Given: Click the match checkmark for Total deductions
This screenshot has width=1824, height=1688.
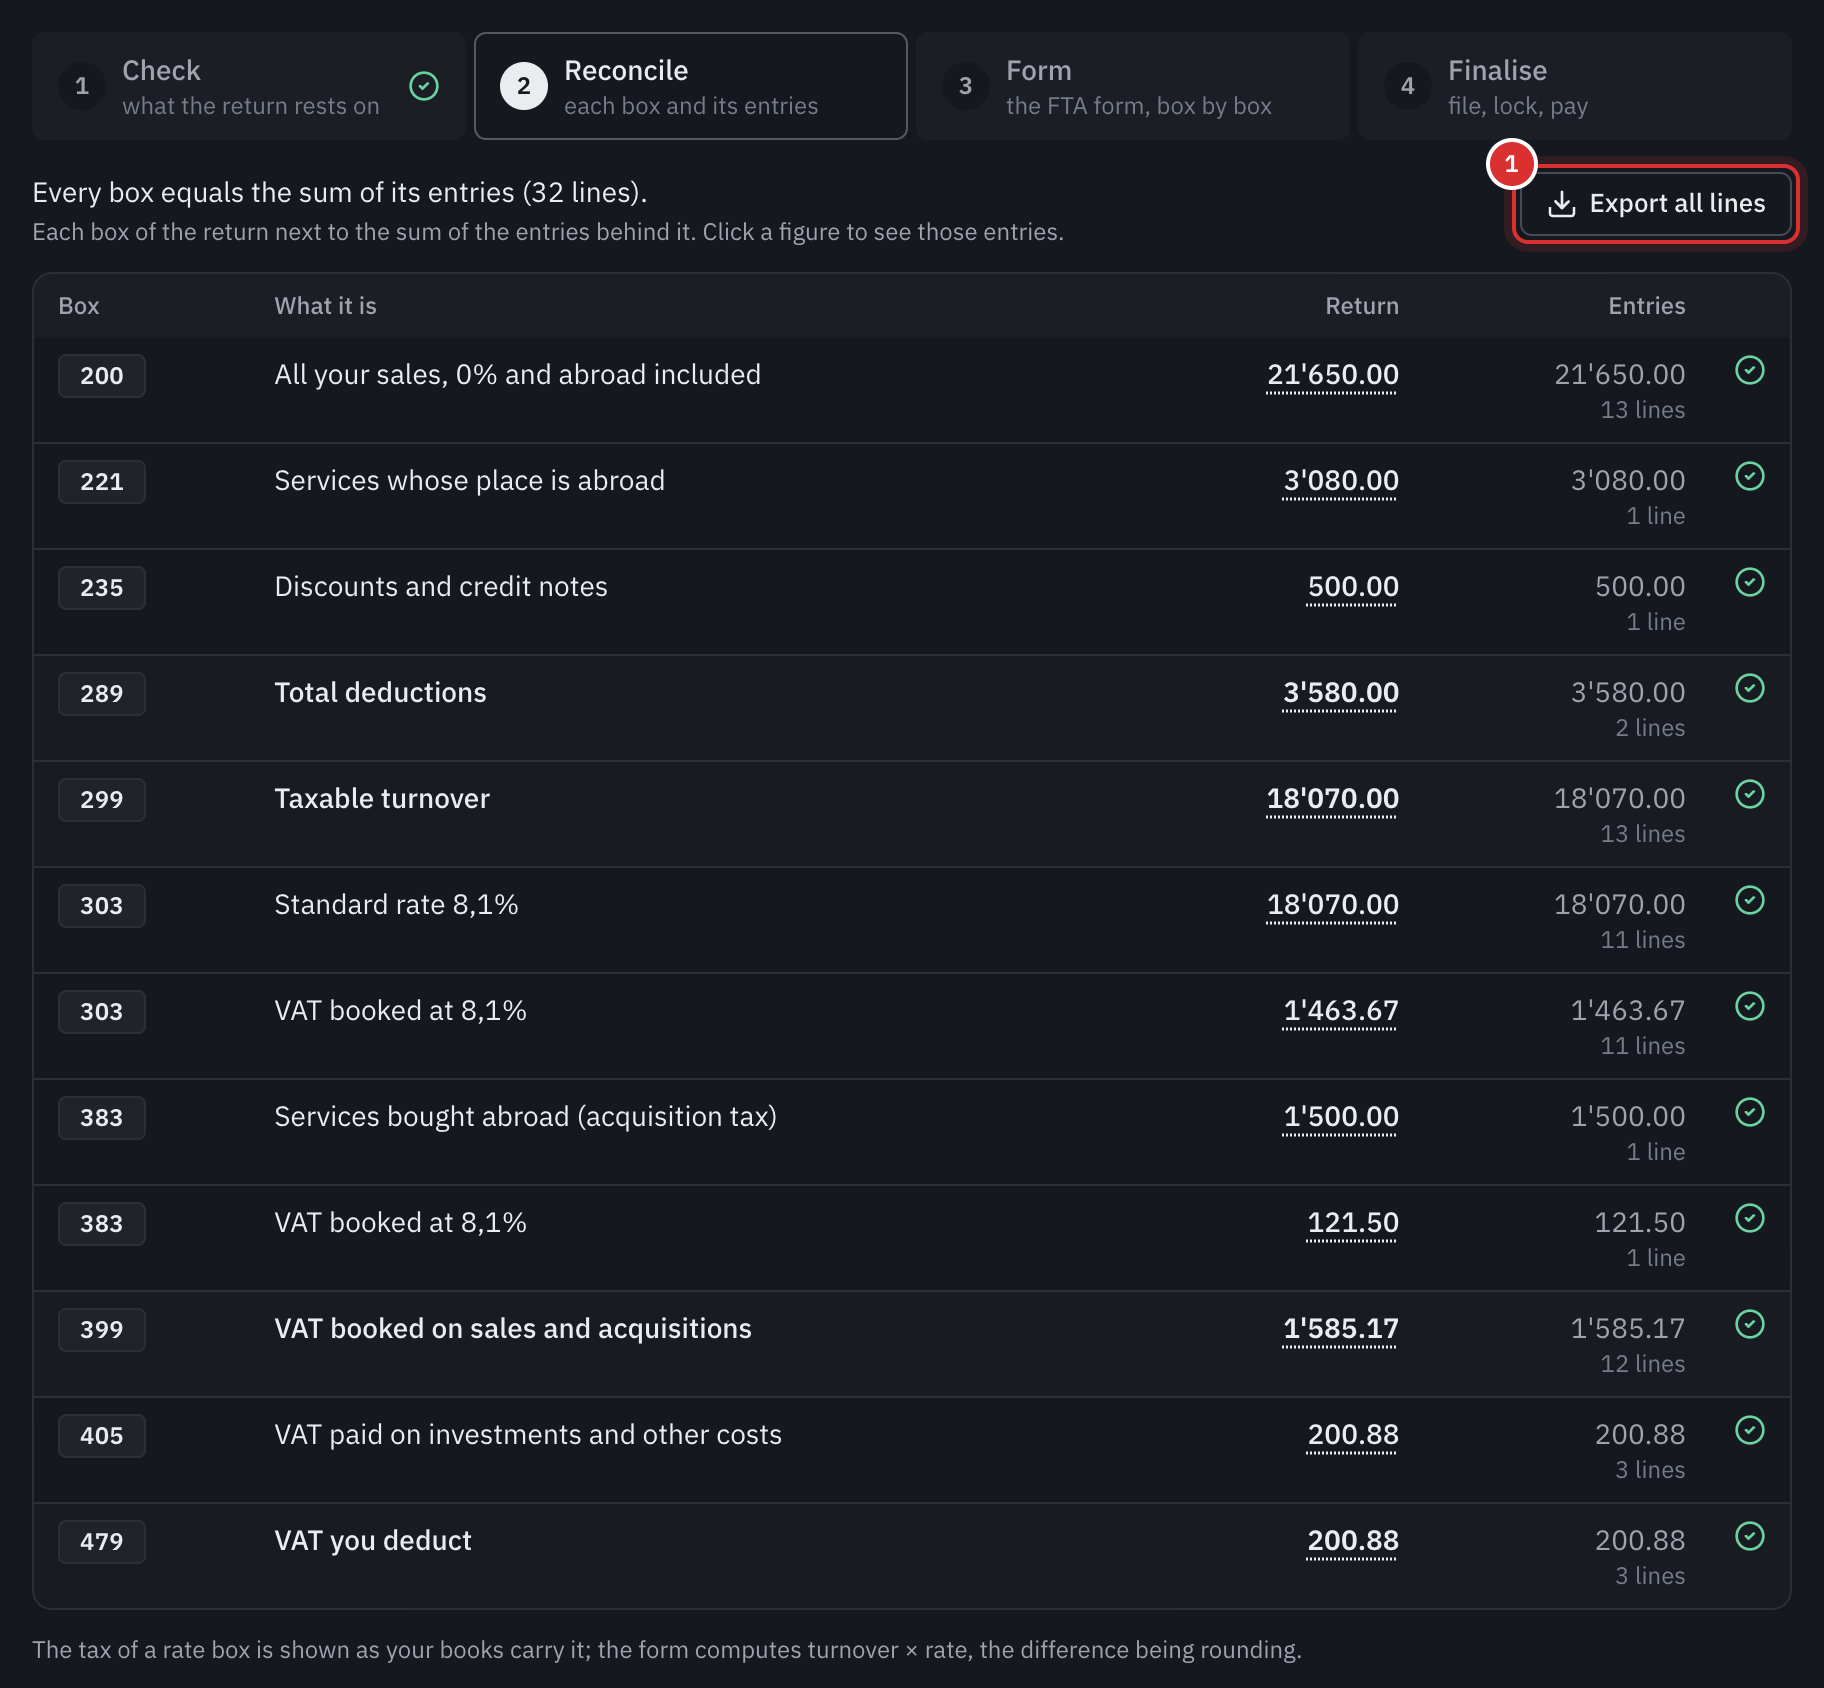Looking at the screenshot, I should pos(1750,688).
